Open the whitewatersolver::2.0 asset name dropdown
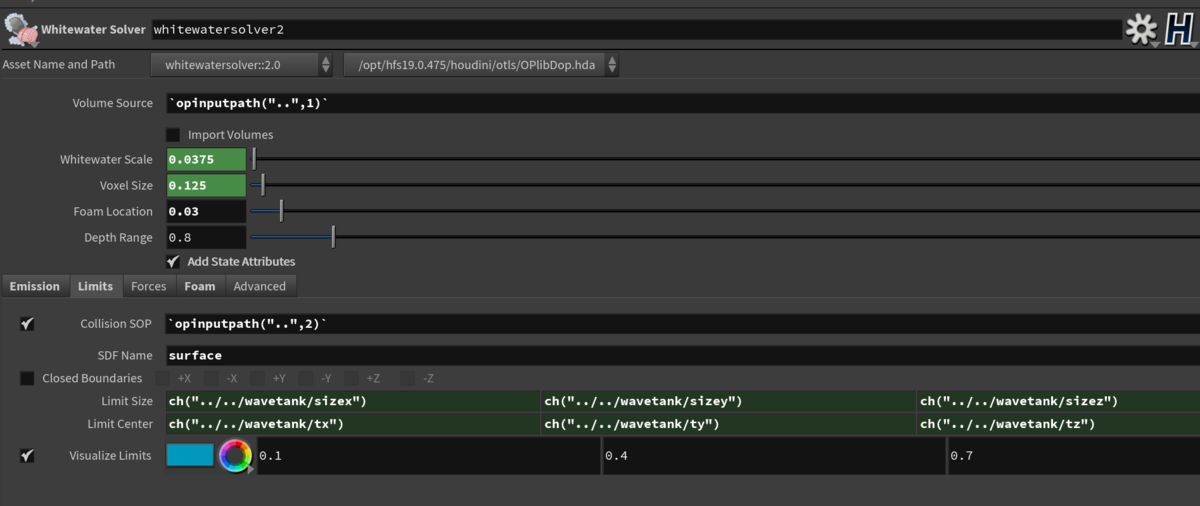Image resolution: width=1200 pixels, height=506 pixels. click(243, 65)
